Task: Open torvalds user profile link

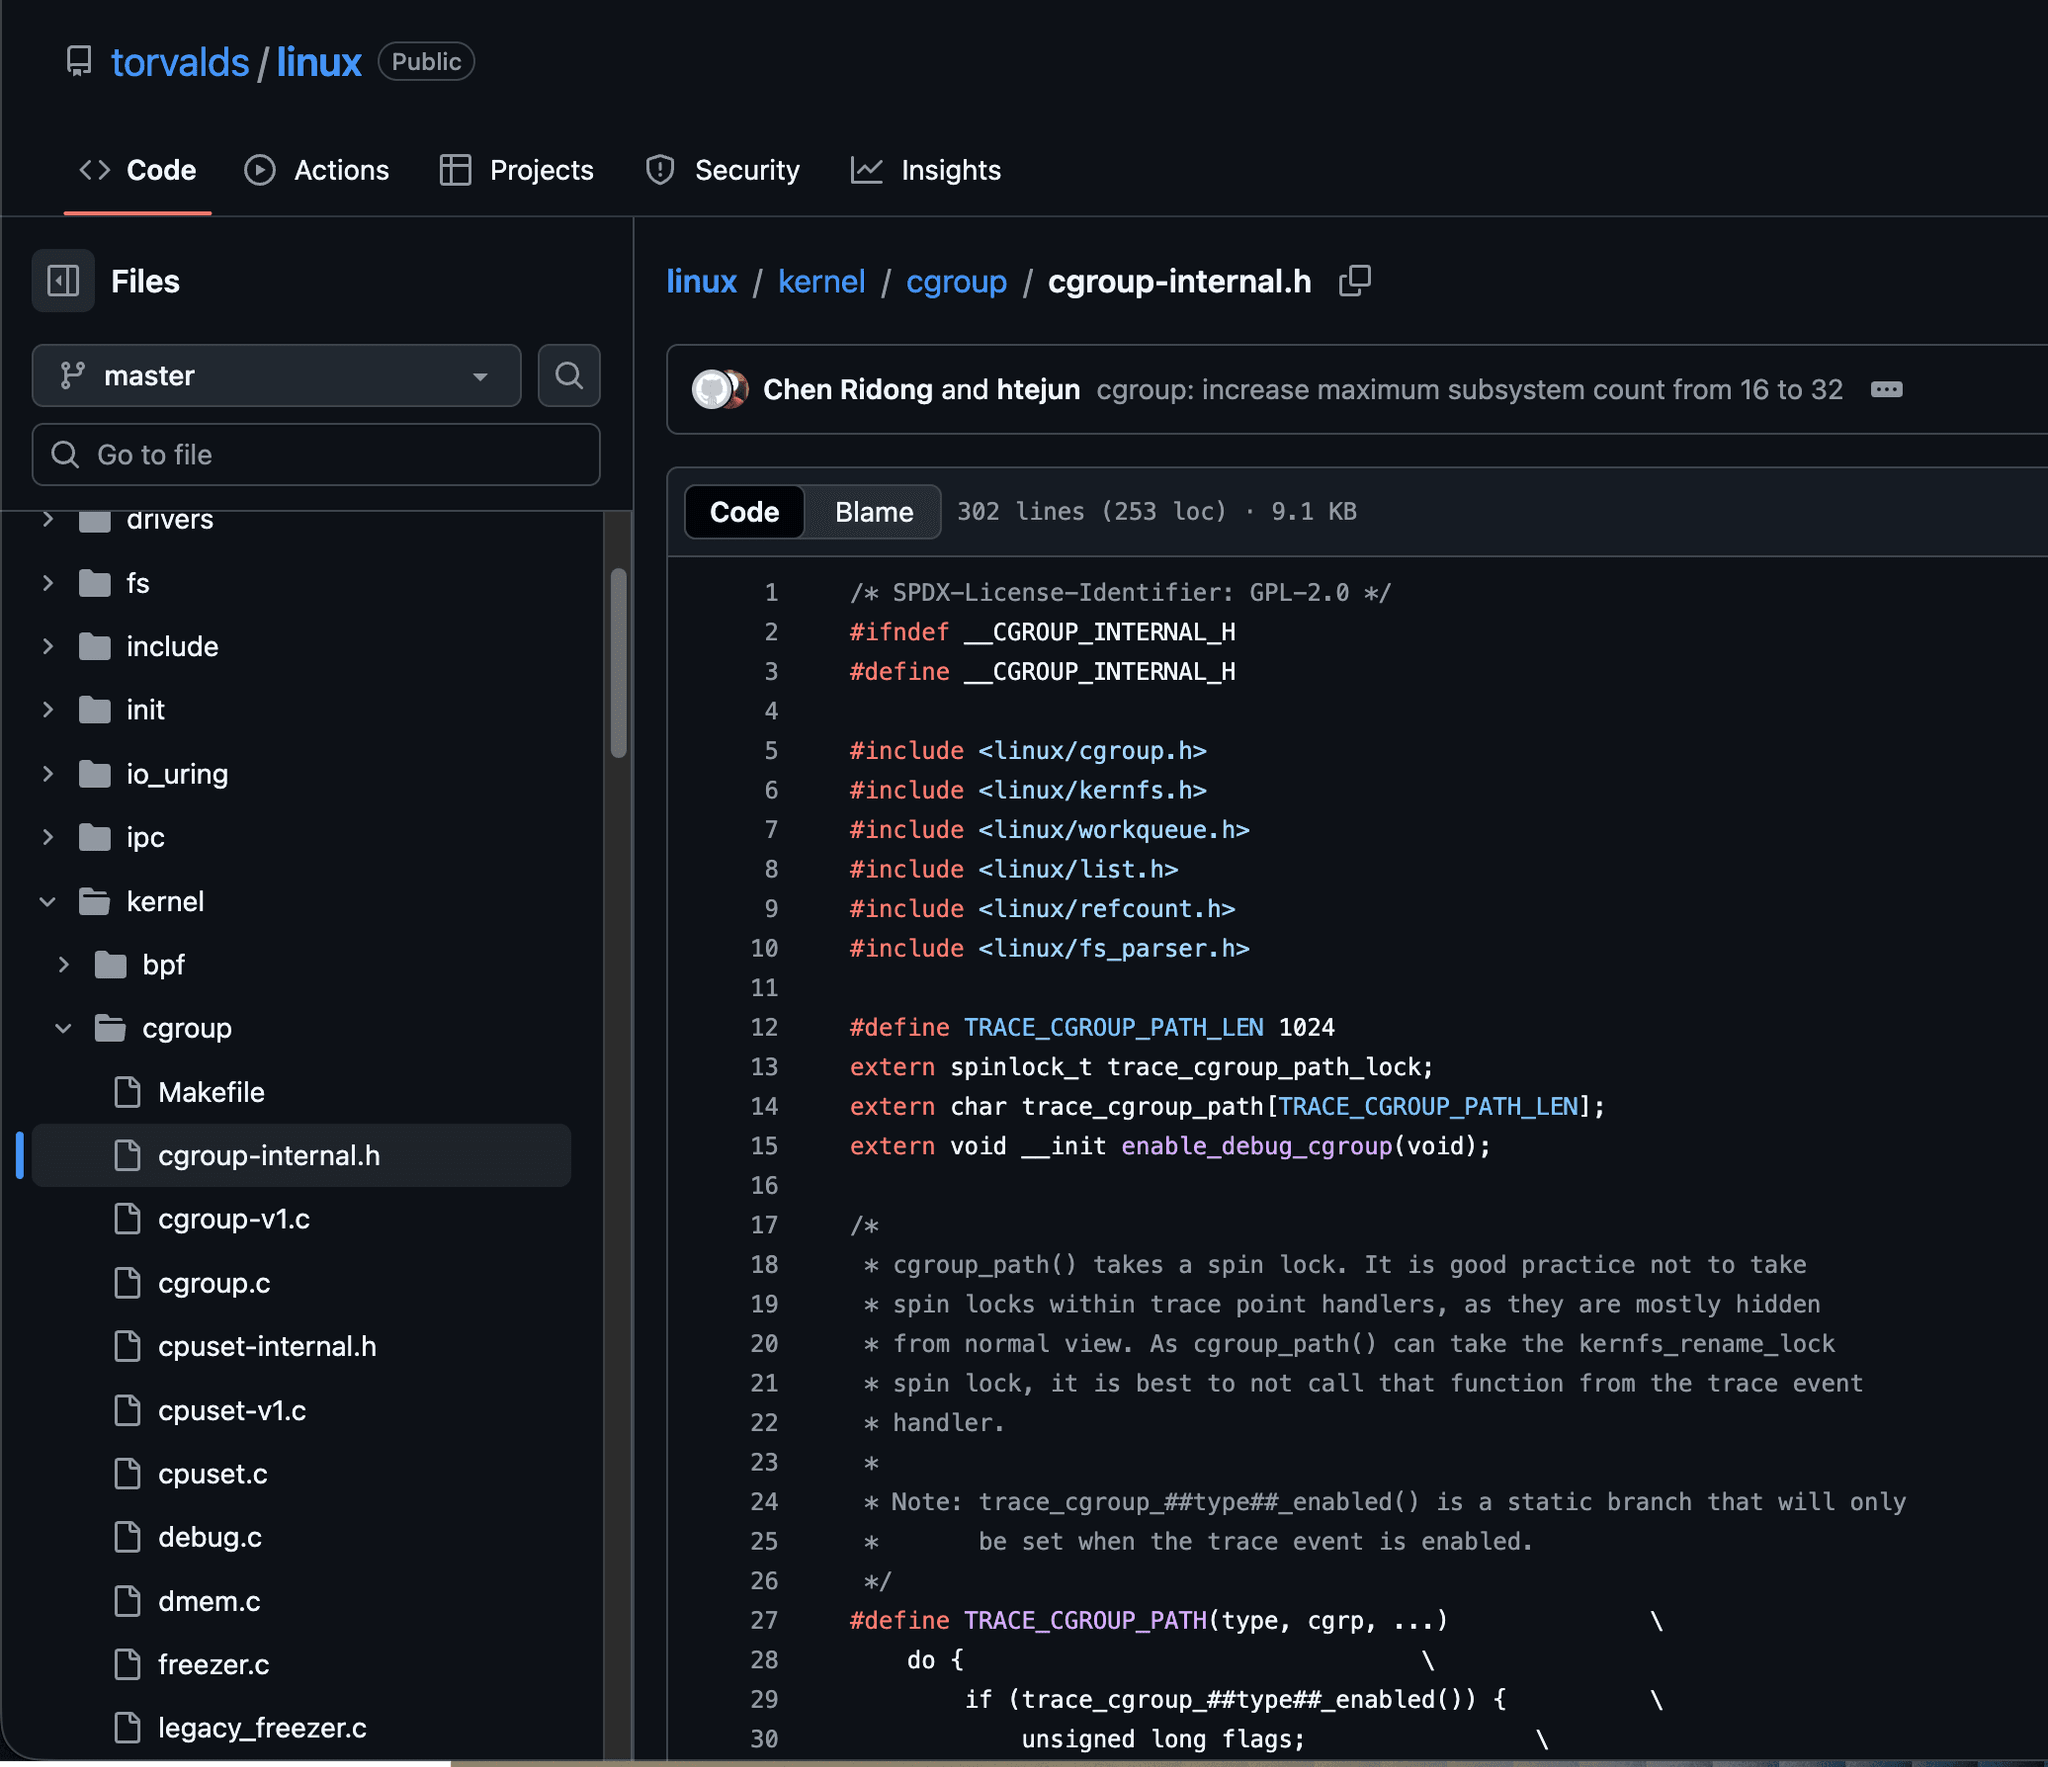Action: [180, 62]
